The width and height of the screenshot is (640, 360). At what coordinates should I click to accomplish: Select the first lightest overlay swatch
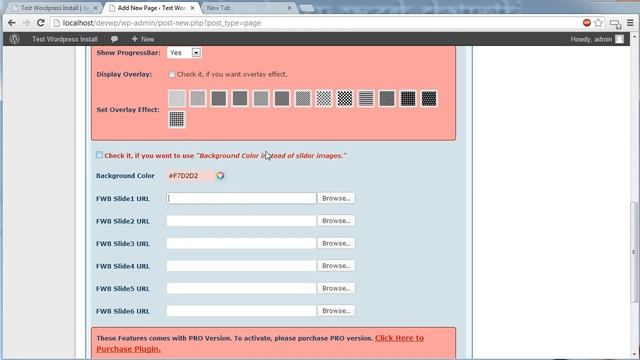click(x=177, y=98)
